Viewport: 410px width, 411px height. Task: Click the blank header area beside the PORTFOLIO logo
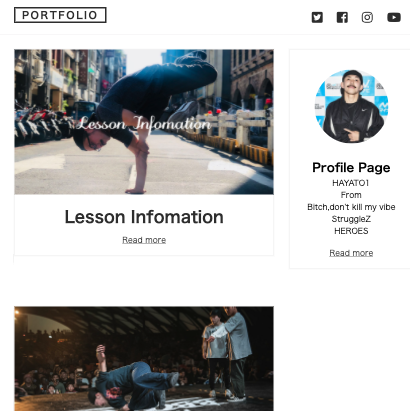click(x=207, y=17)
